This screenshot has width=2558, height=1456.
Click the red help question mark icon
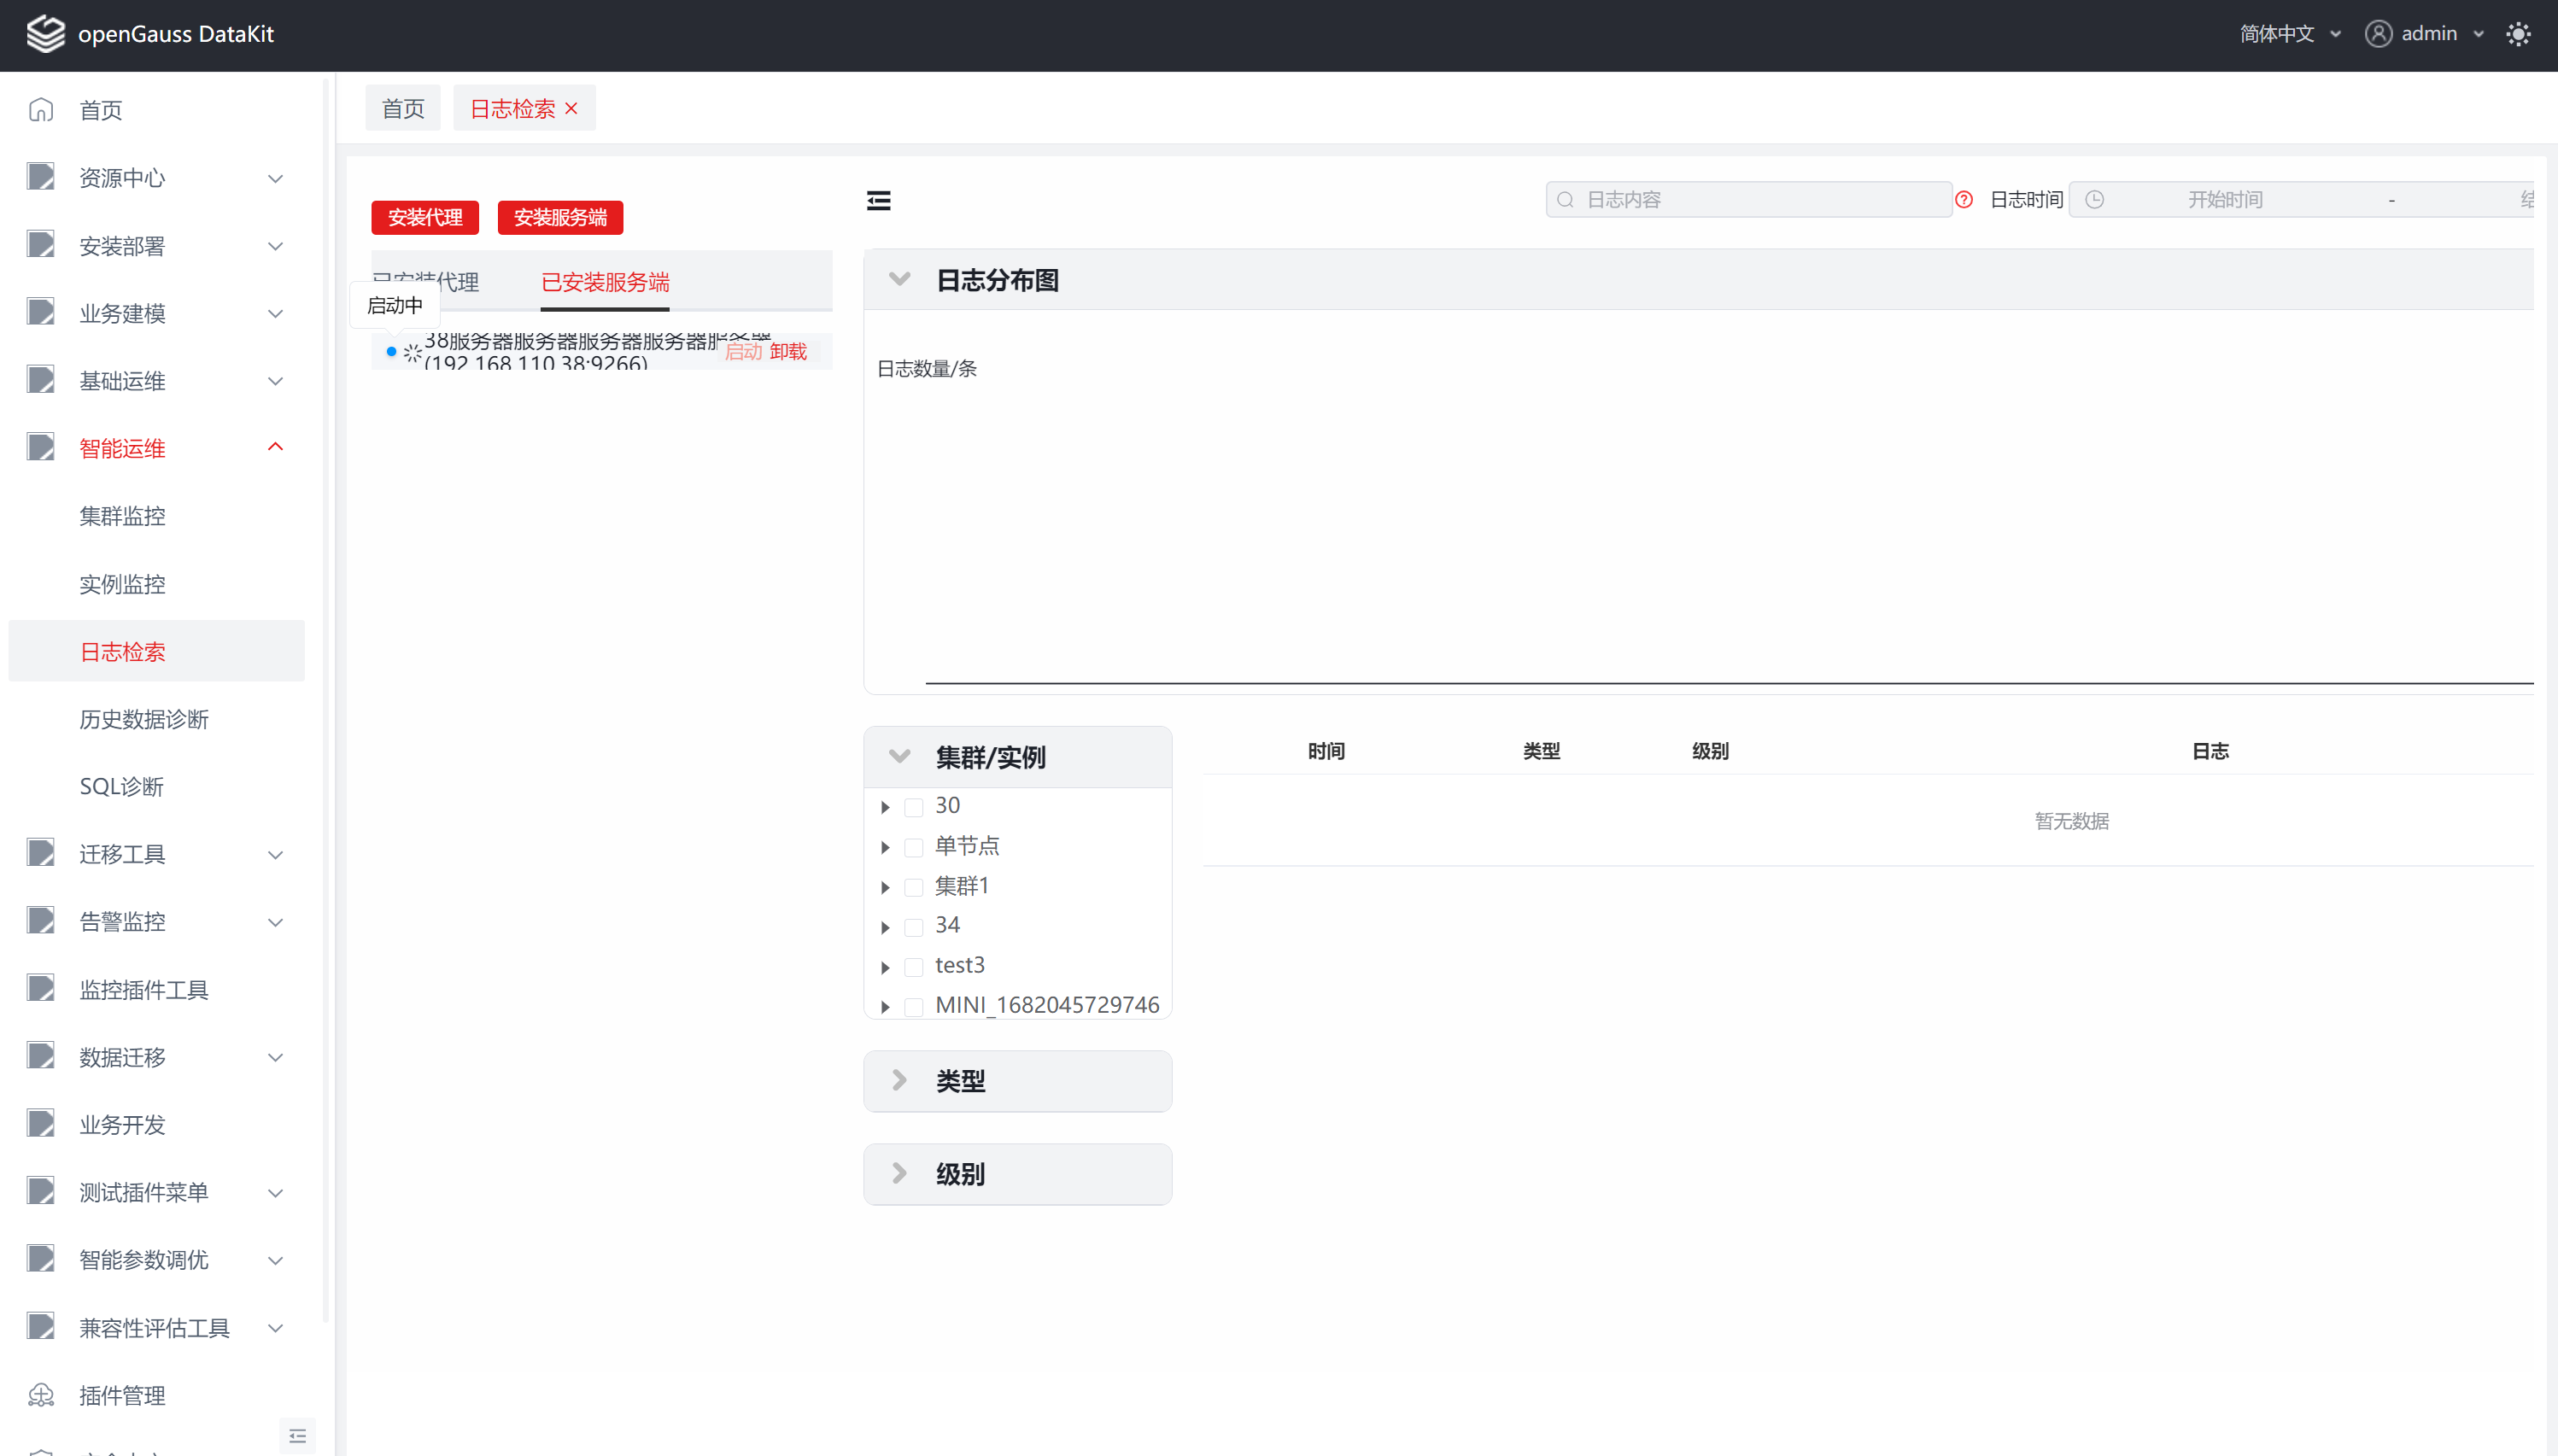coord(1964,200)
